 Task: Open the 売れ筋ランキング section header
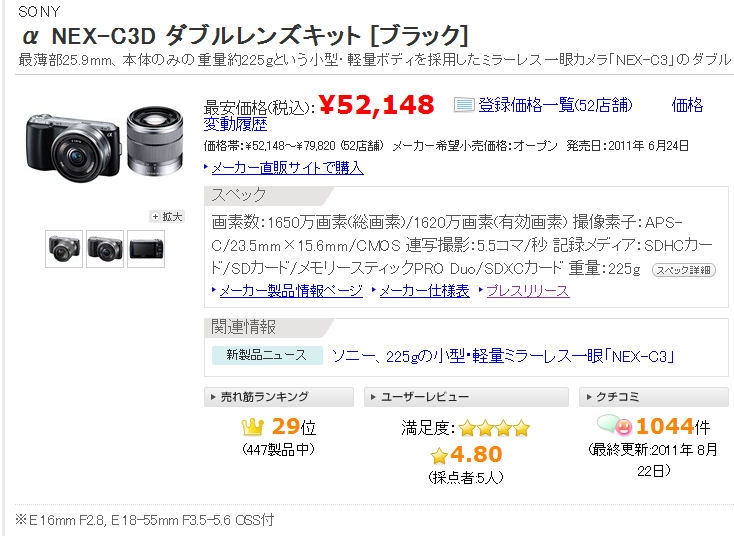pos(279,397)
